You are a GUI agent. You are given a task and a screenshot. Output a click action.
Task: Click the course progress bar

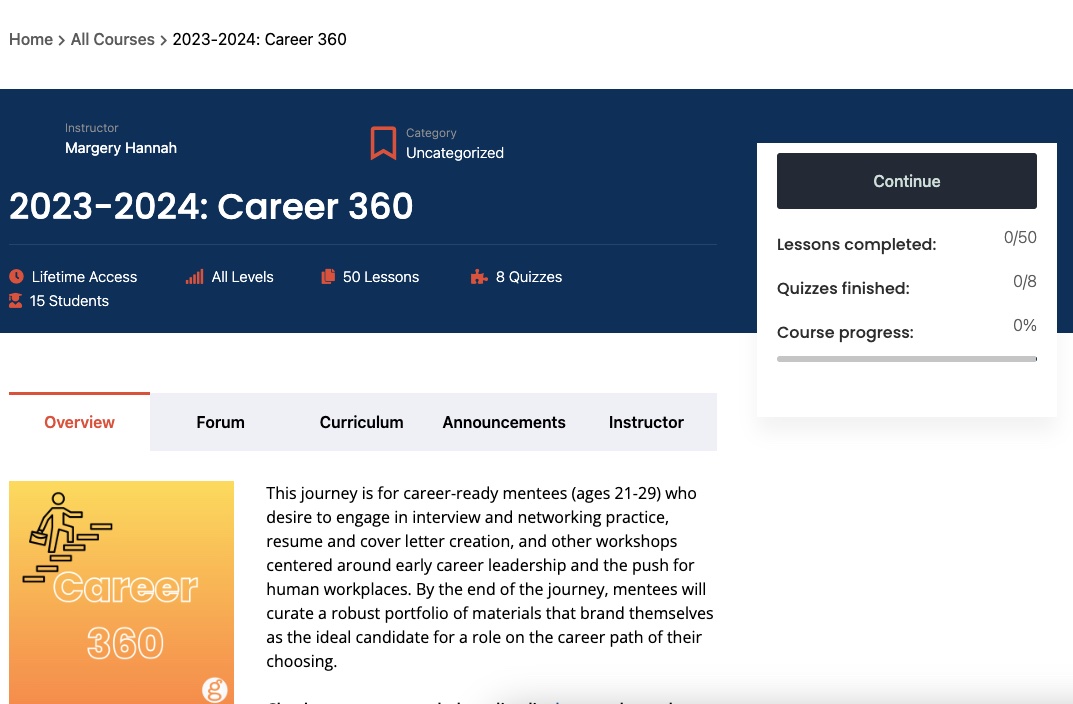tap(906, 358)
